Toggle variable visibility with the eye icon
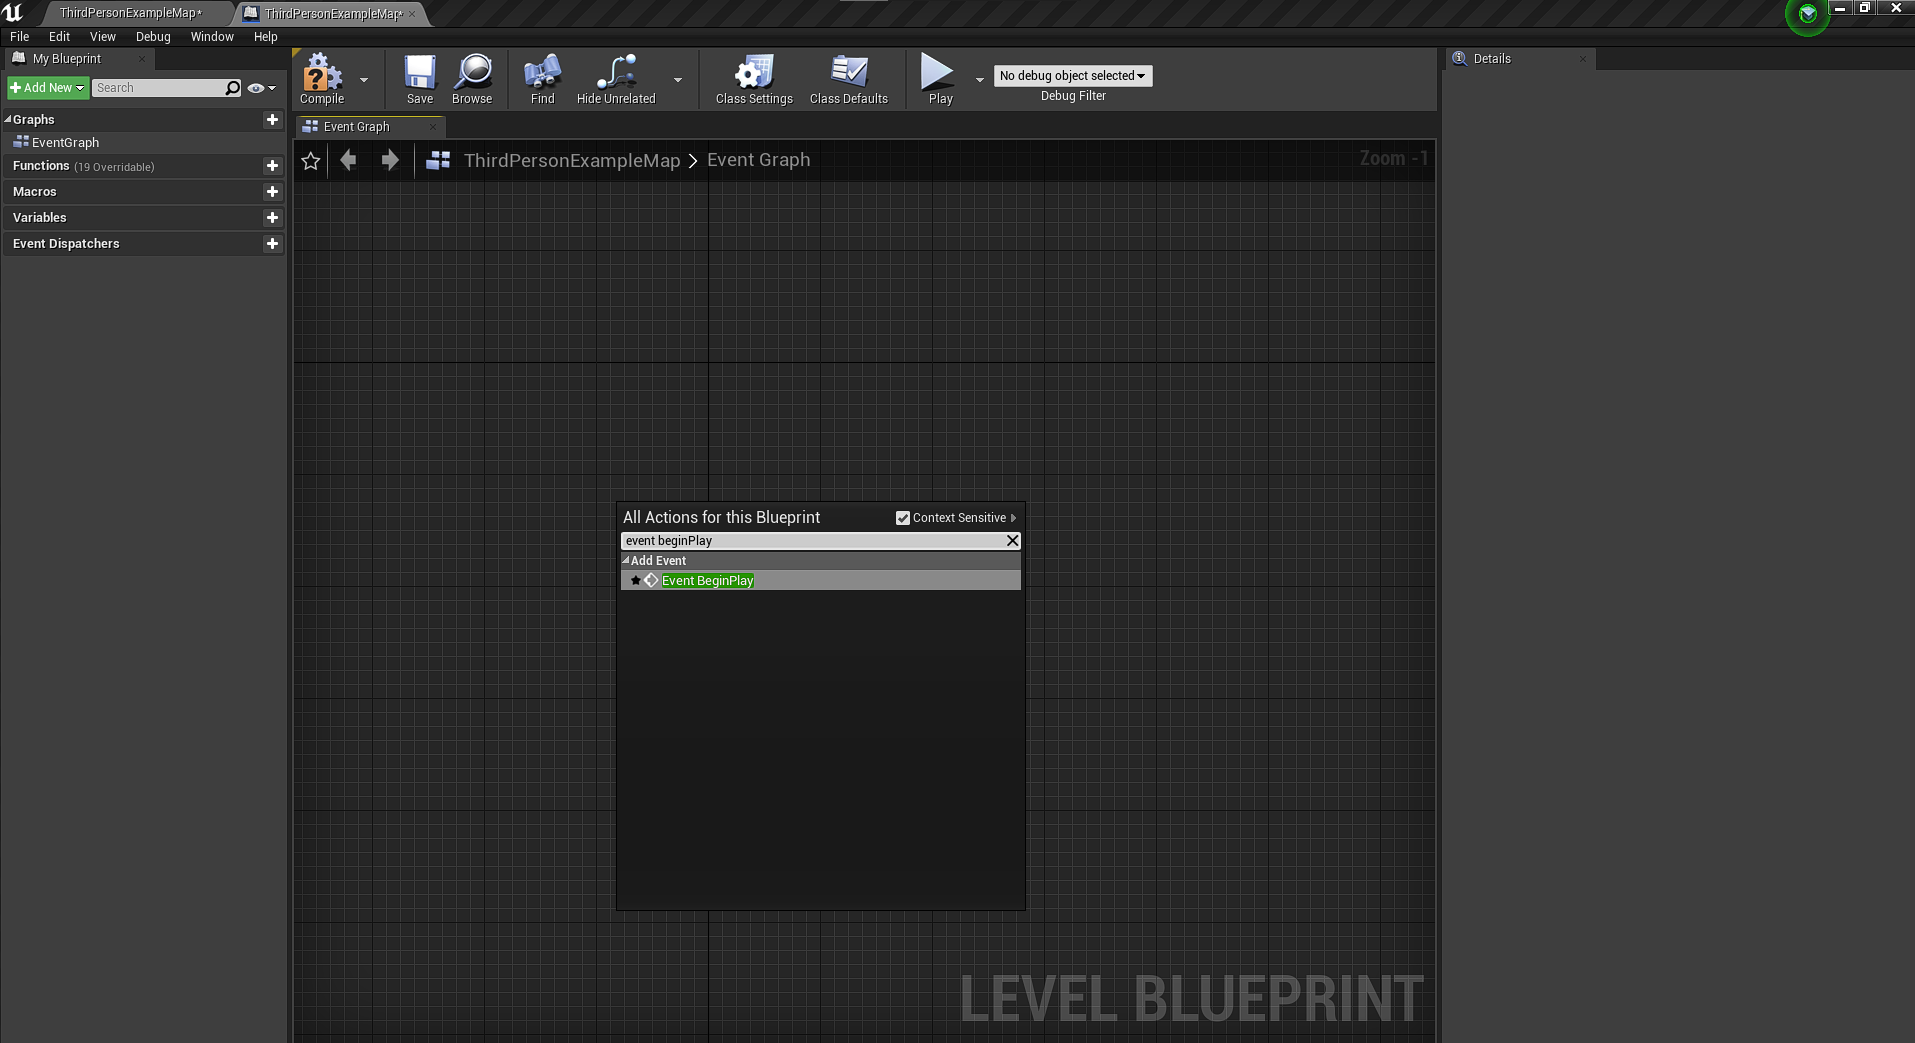Image resolution: width=1915 pixels, height=1043 pixels. point(254,88)
